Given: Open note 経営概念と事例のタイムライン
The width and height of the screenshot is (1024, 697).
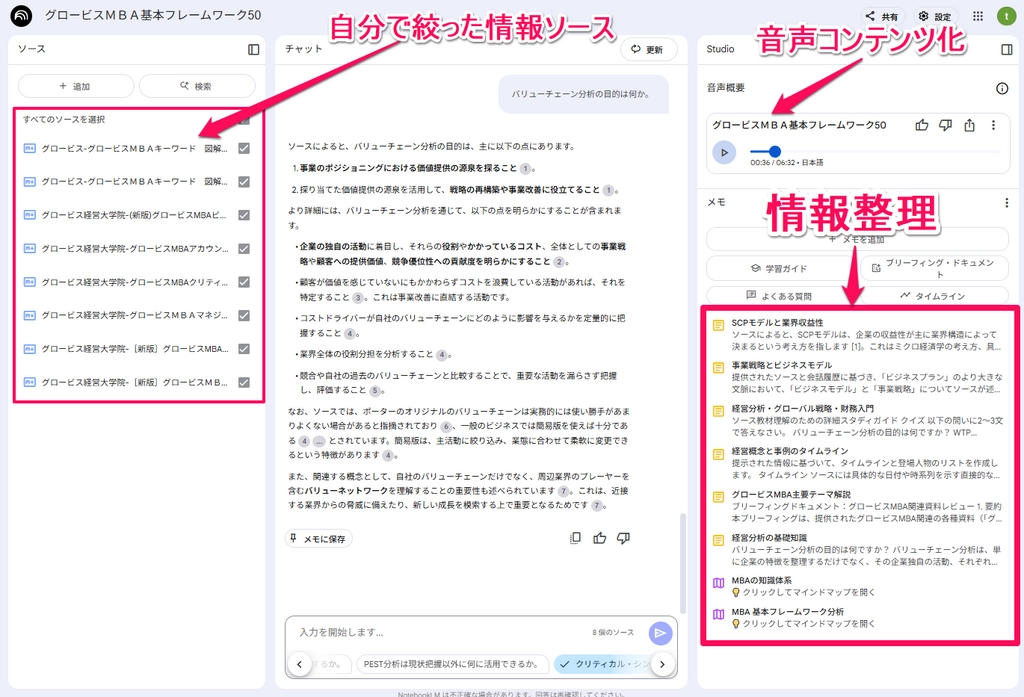Looking at the screenshot, I should (859, 463).
